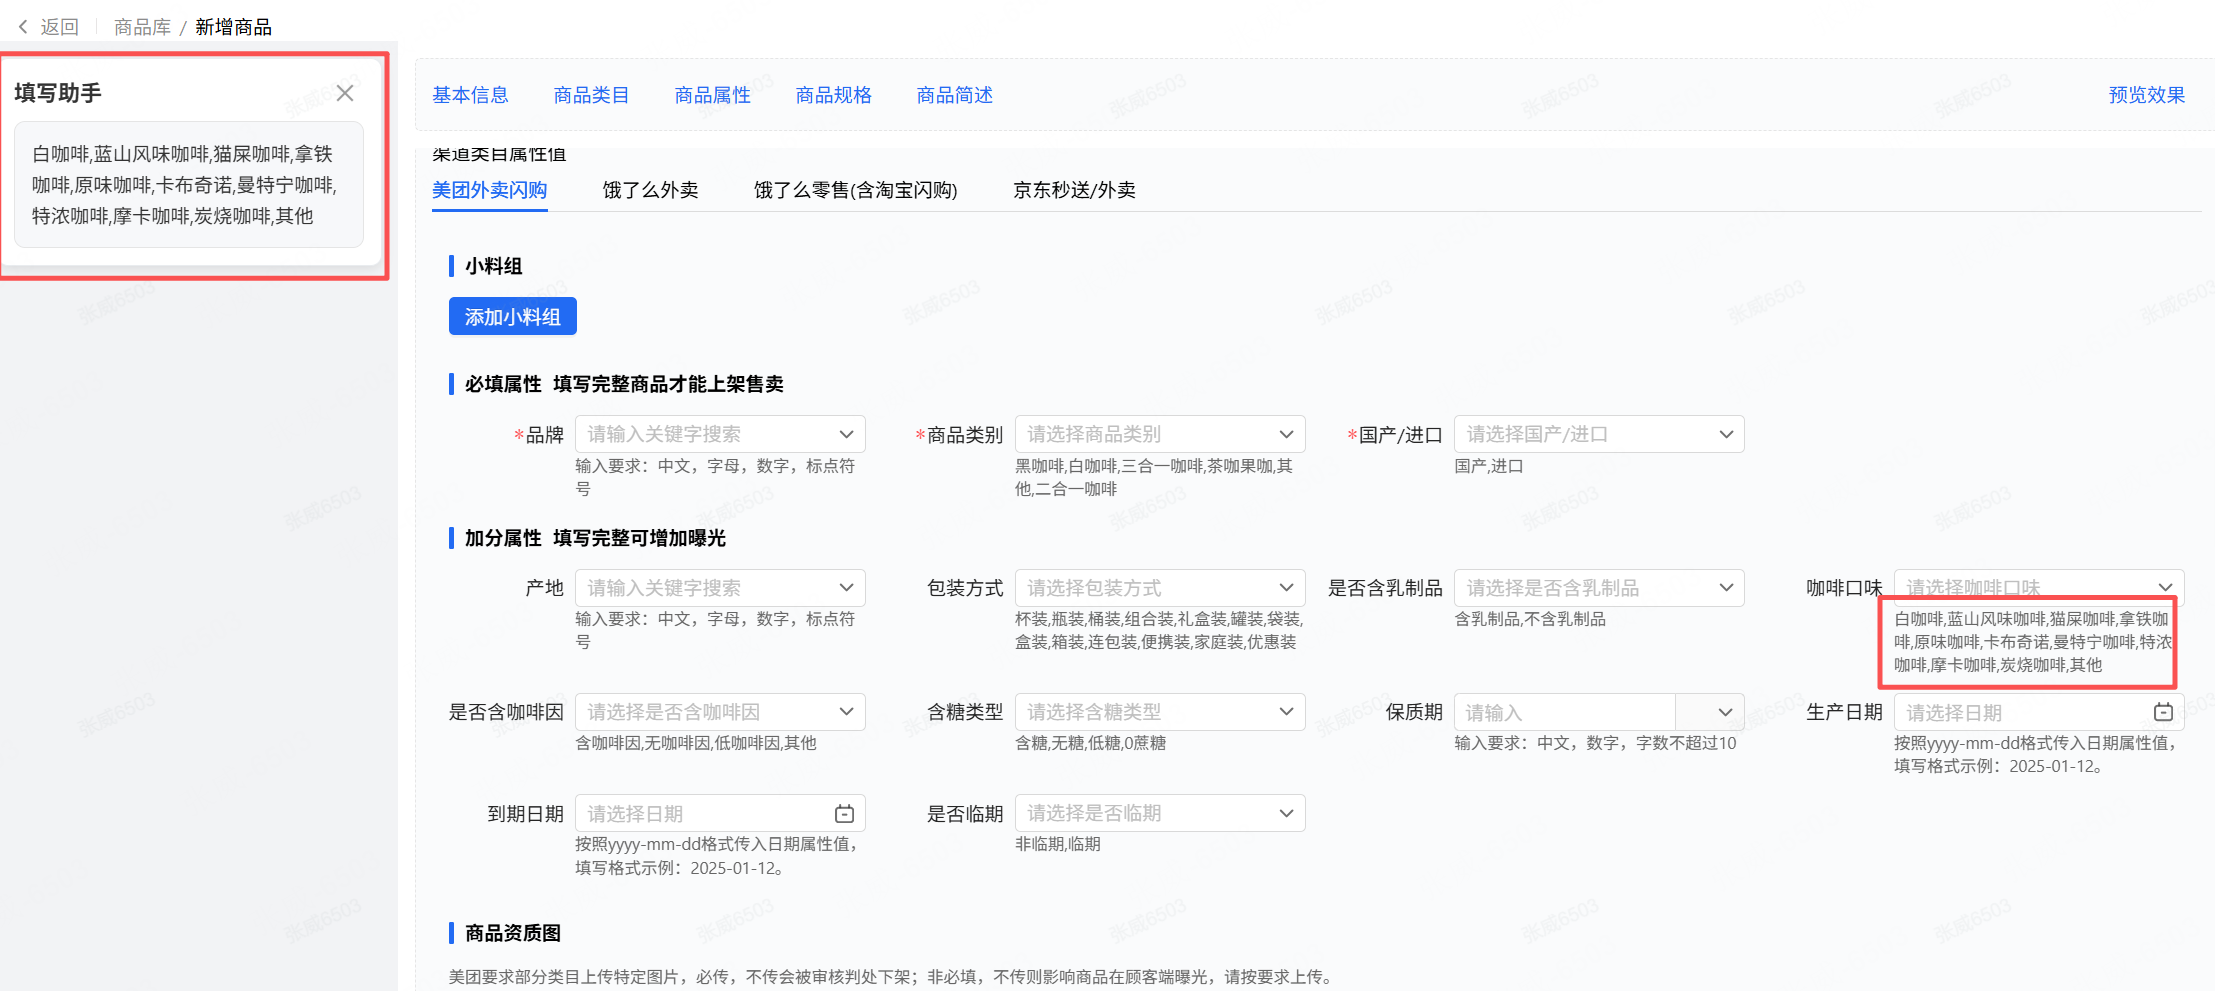Image resolution: width=2215 pixels, height=991 pixels.
Task: Expand 是否含咖啡因 dropdown
Action: [x=720, y=712]
